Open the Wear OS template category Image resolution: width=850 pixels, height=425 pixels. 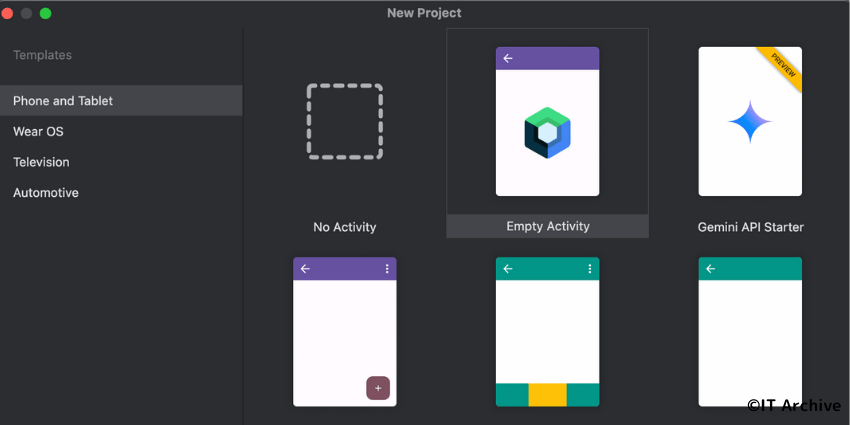coord(121,131)
